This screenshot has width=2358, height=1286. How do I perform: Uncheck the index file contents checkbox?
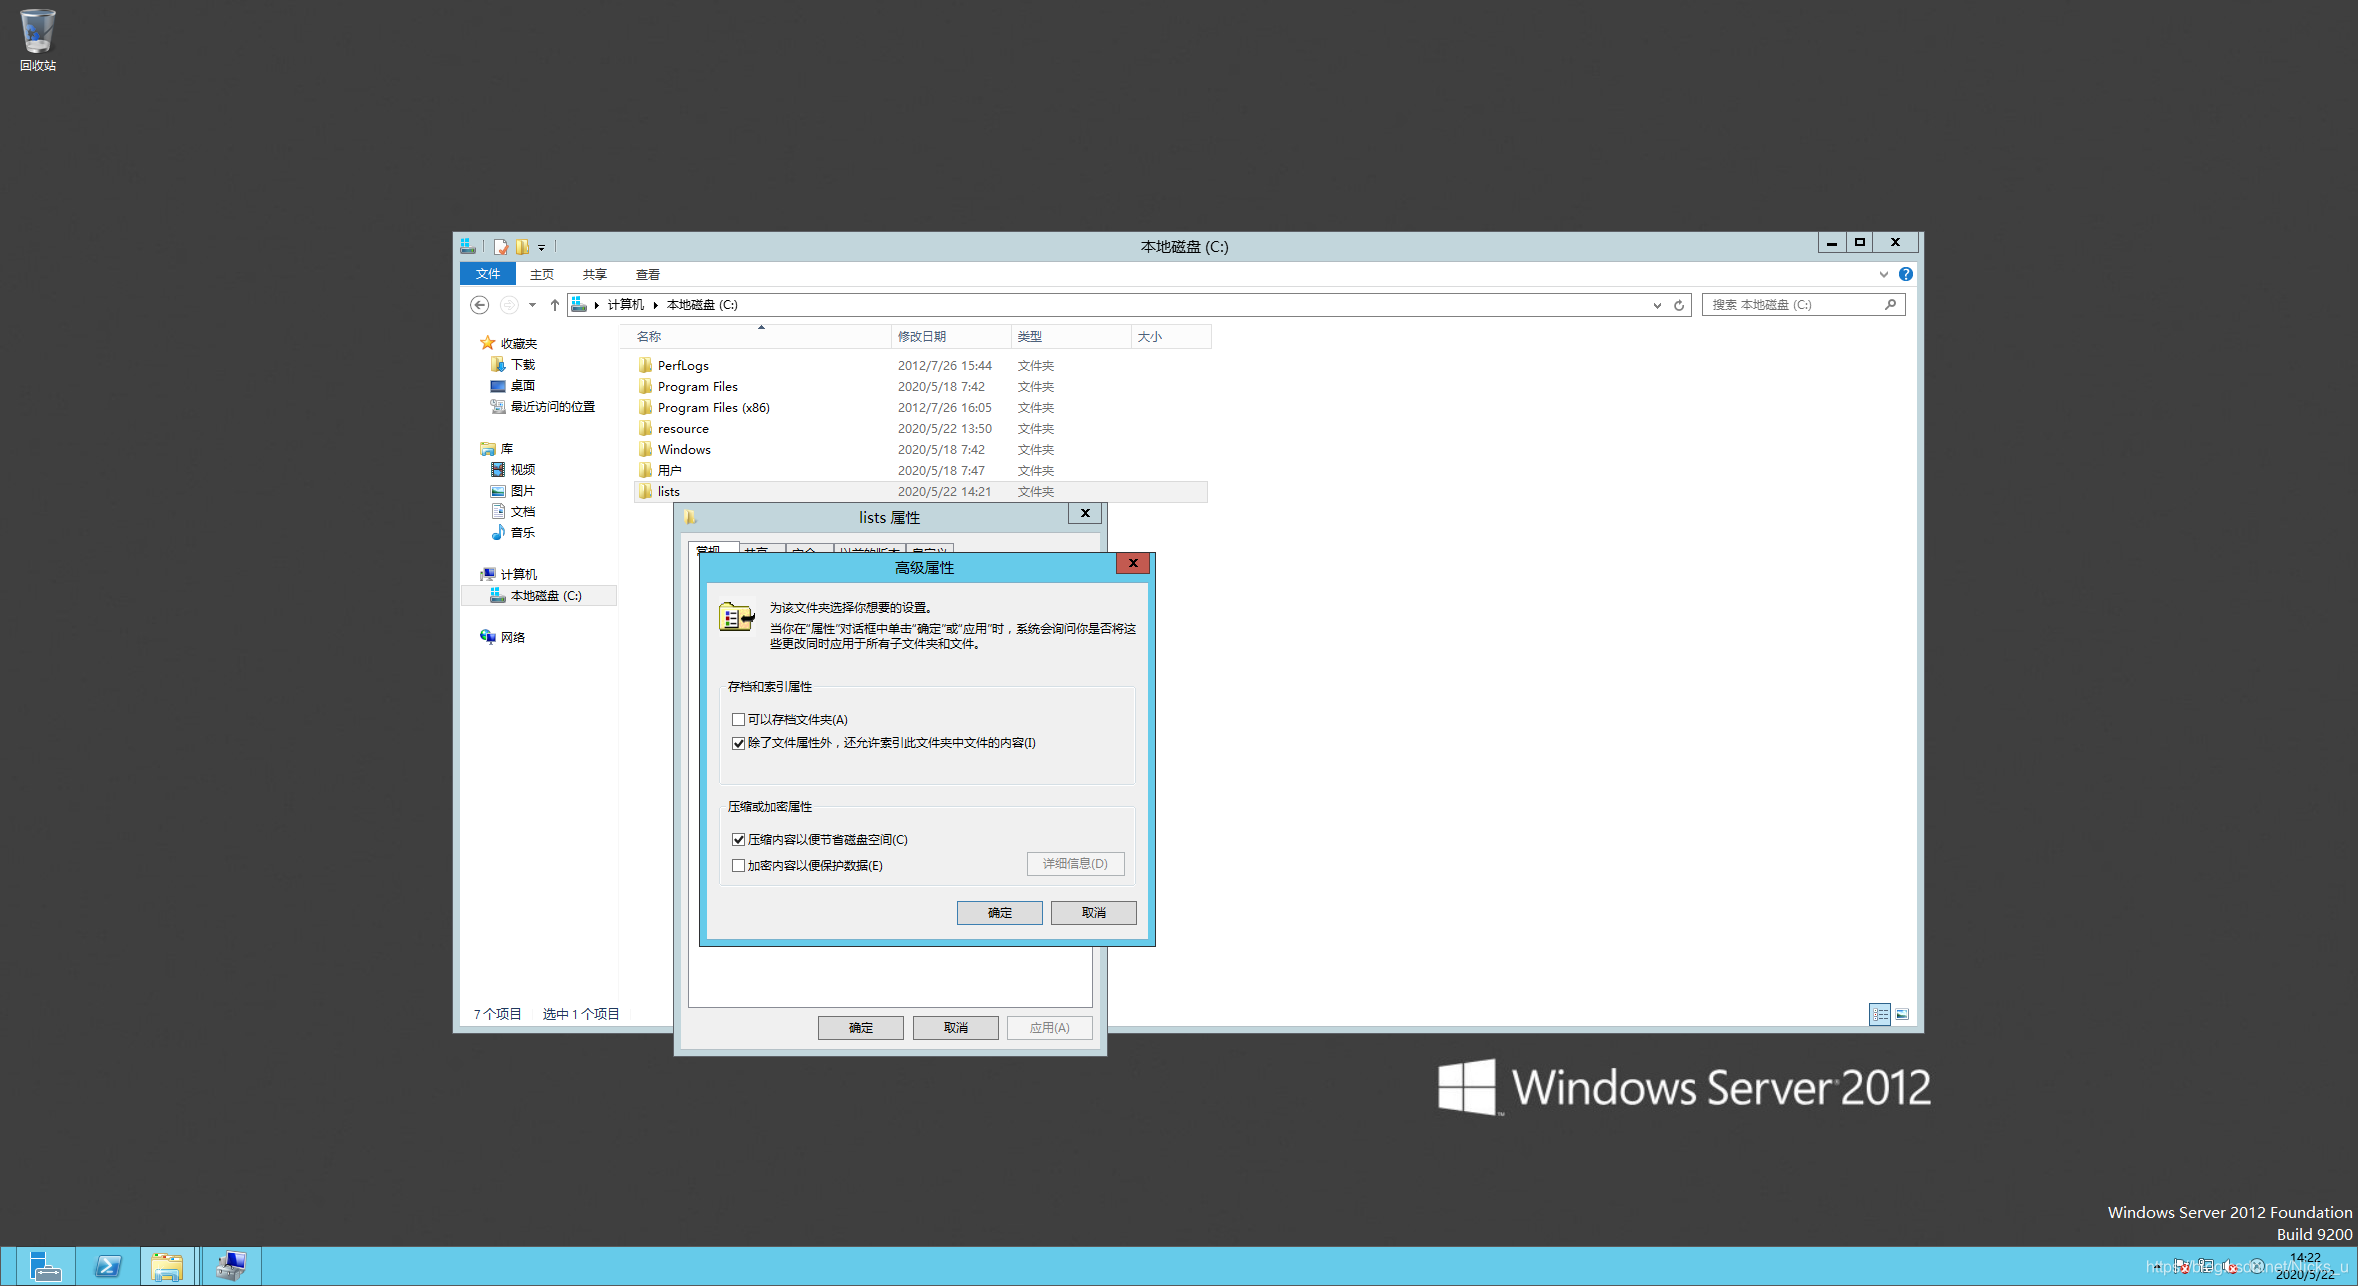[738, 743]
